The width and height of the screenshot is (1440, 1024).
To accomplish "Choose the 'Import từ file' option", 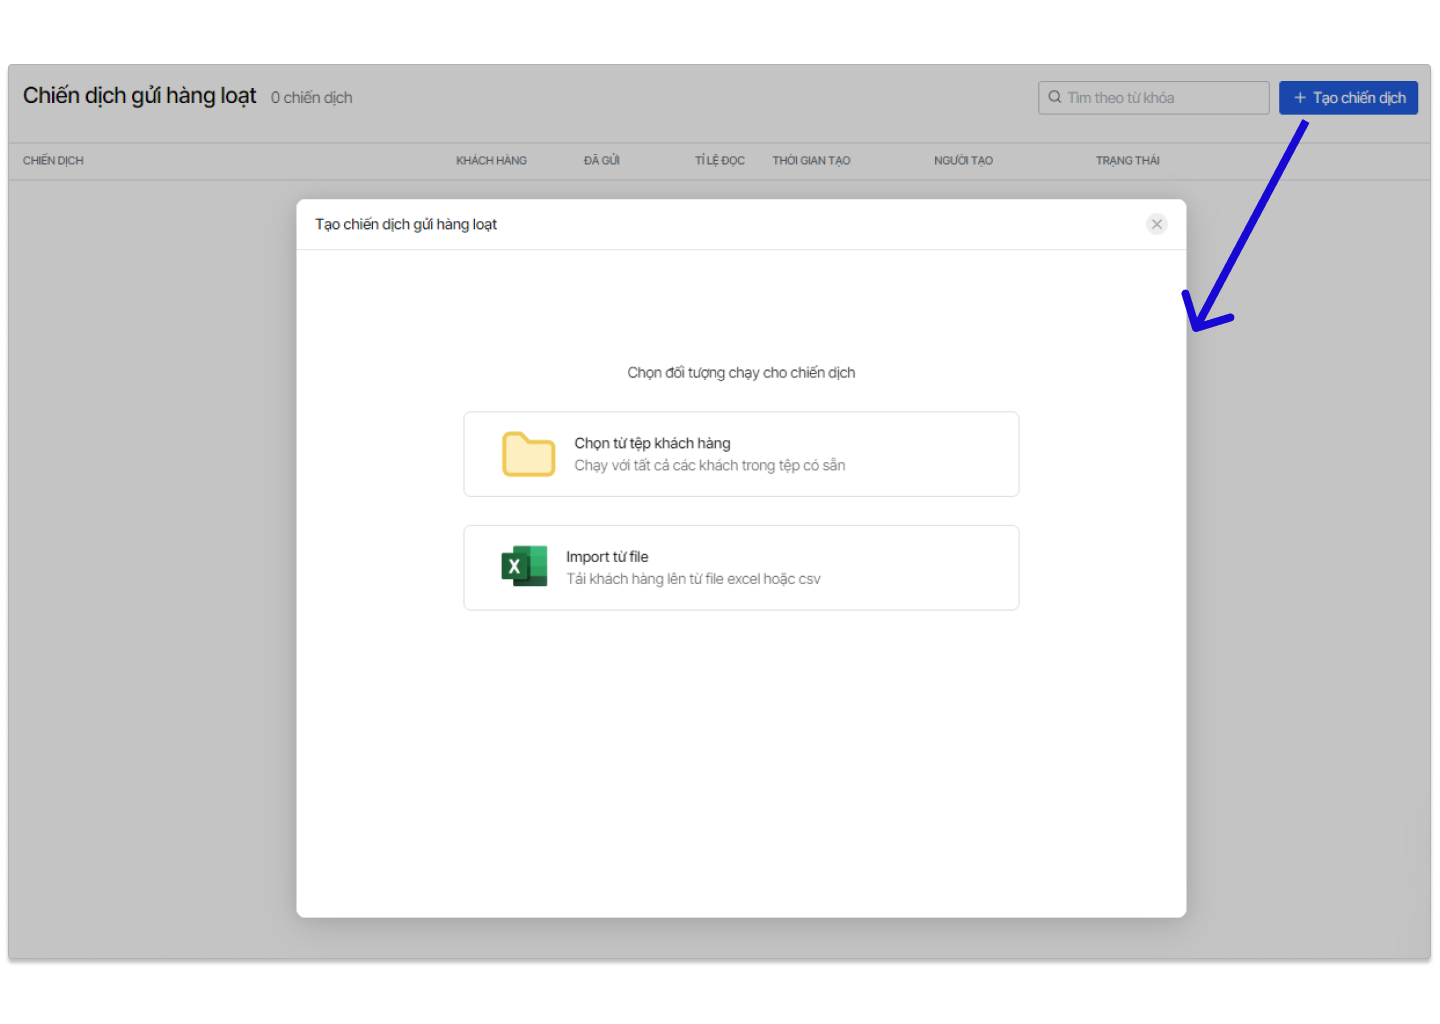I will pyautogui.click(x=741, y=568).
